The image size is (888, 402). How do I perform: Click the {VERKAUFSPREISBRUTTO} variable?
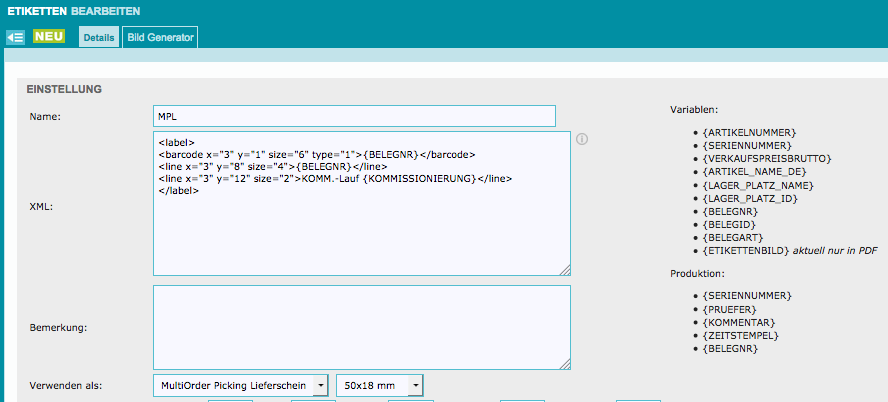(767, 158)
